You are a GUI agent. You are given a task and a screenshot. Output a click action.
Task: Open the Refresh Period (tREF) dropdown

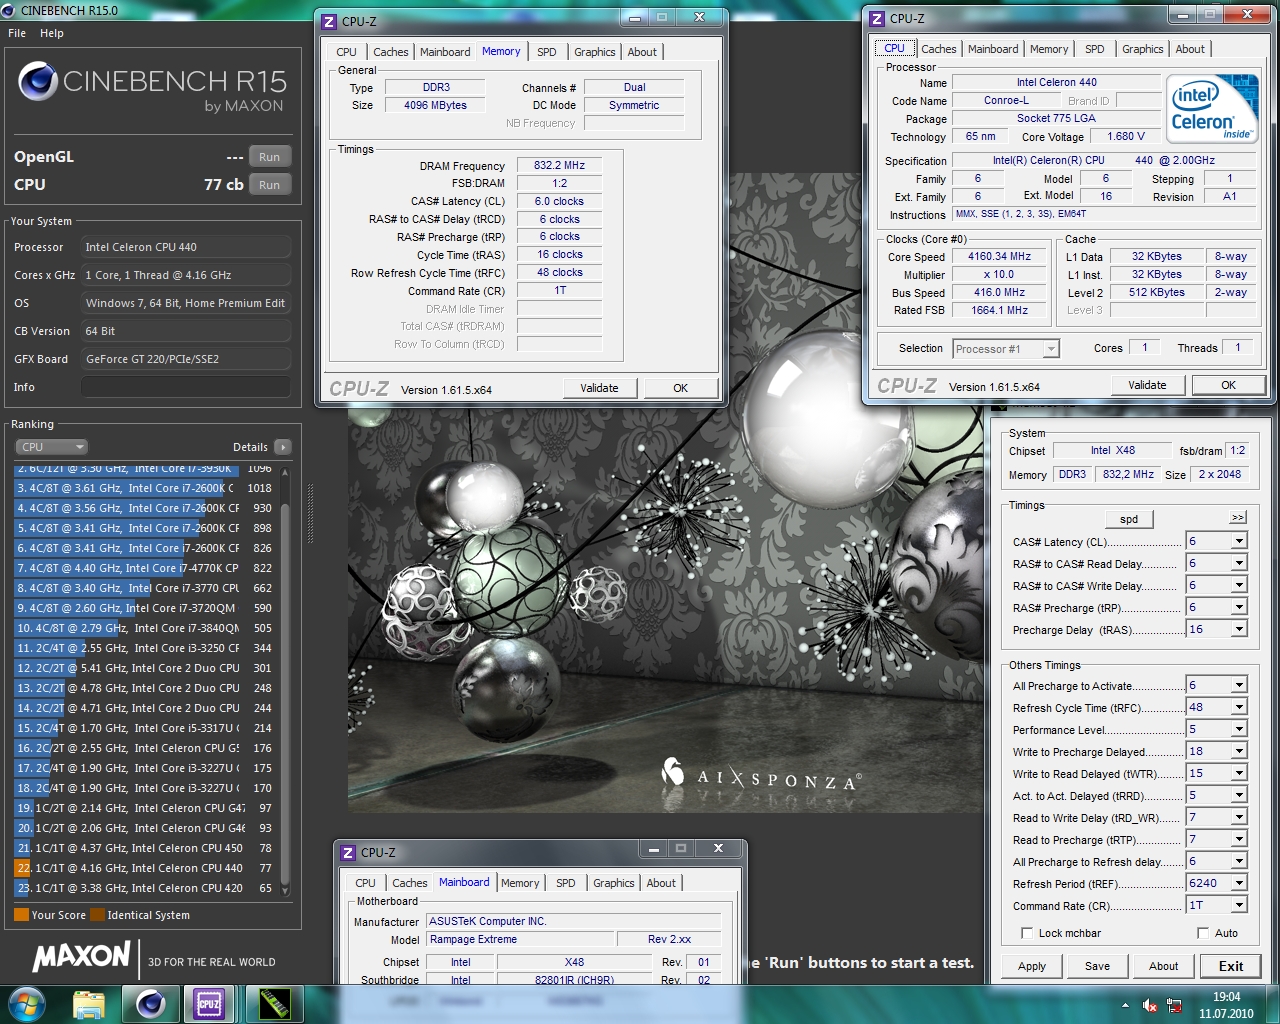tap(1239, 883)
